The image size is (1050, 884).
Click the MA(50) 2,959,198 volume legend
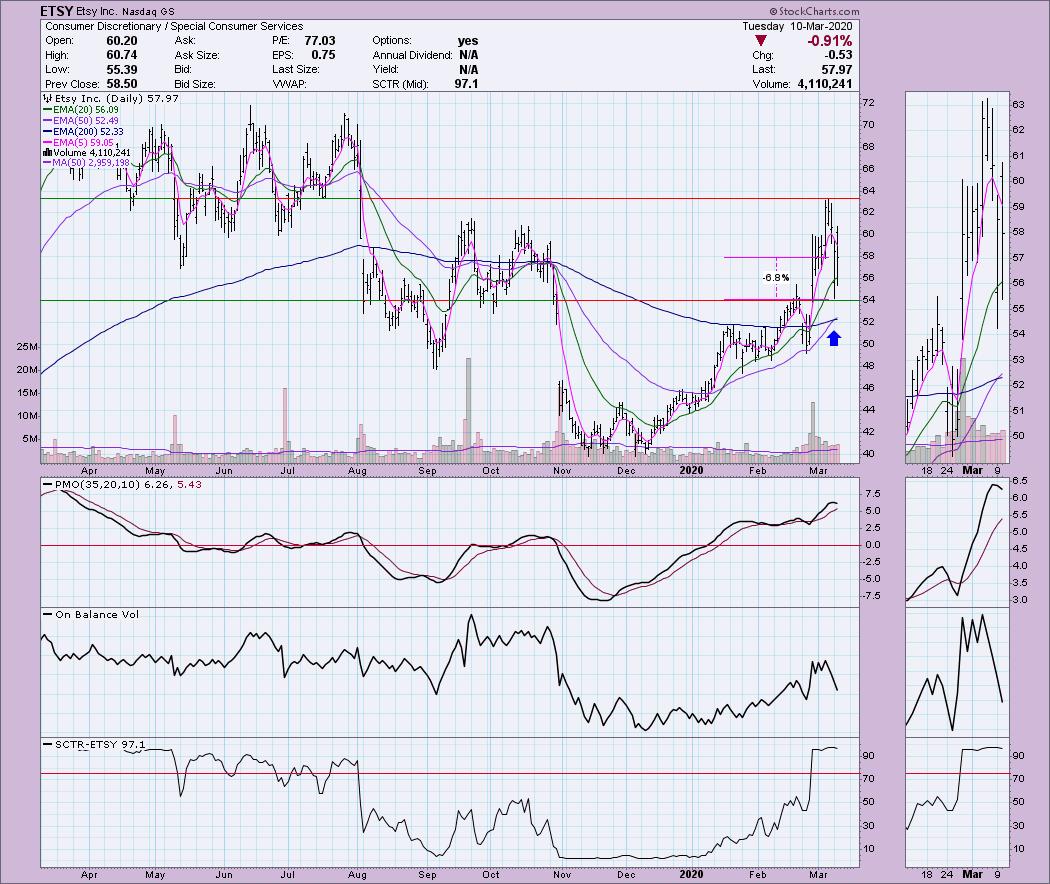(x=86, y=163)
